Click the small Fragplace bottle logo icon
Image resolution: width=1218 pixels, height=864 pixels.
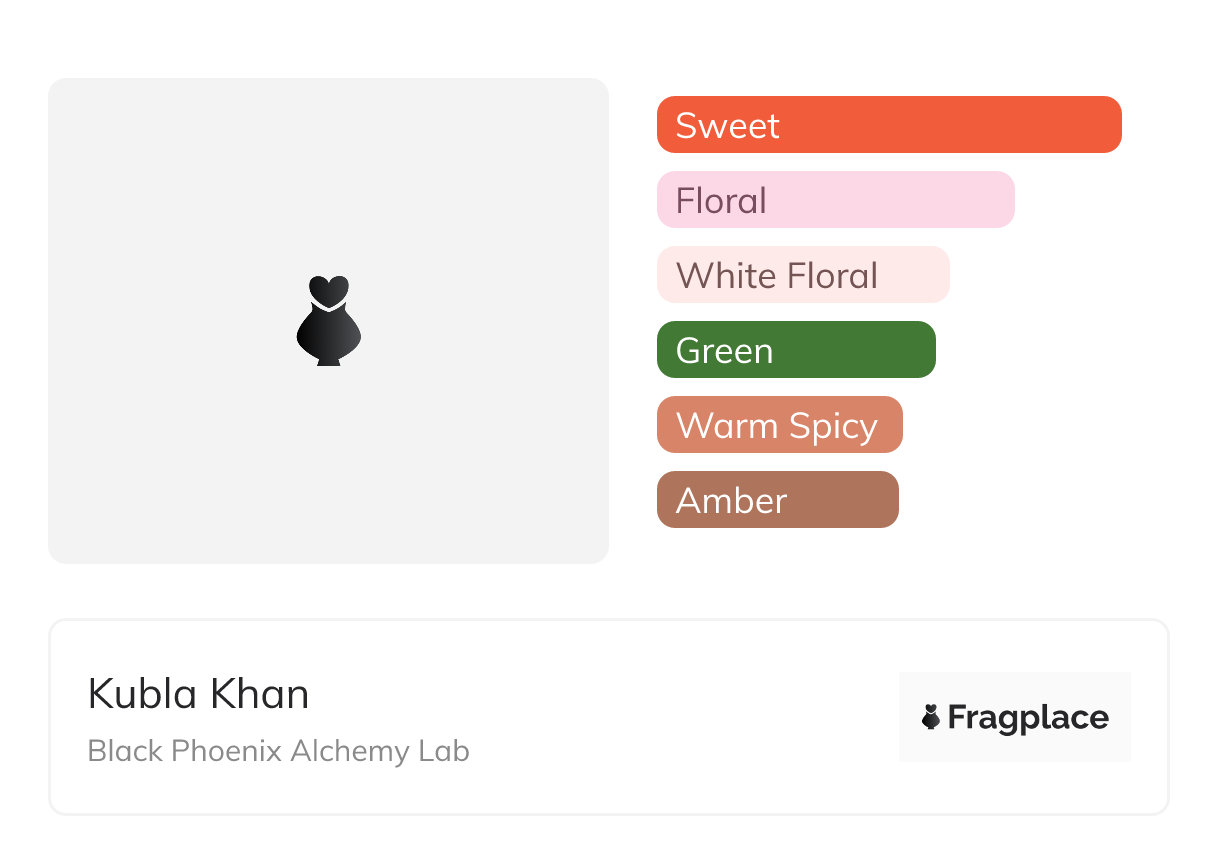[x=931, y=717]
